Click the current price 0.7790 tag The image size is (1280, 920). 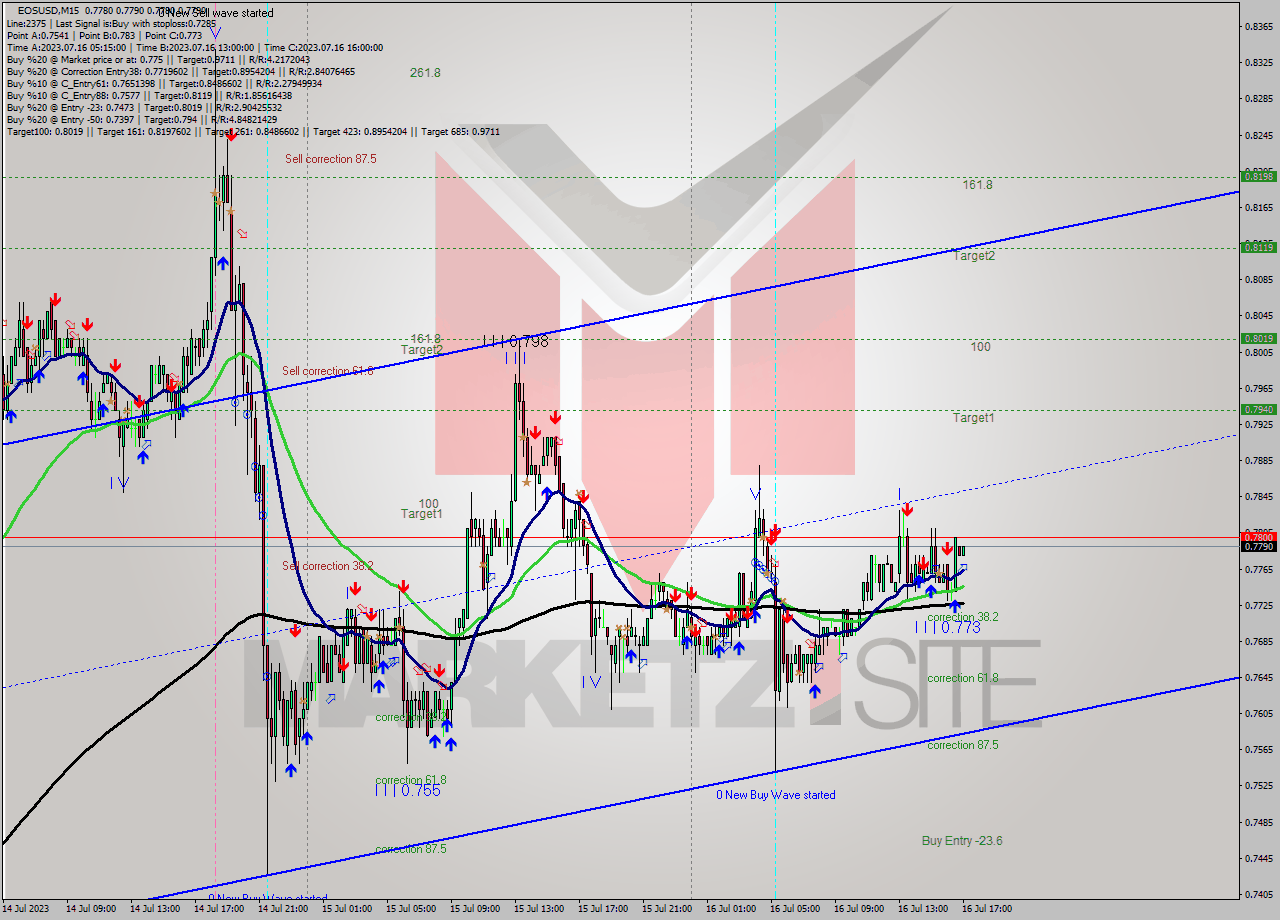tap(1258, 547)
